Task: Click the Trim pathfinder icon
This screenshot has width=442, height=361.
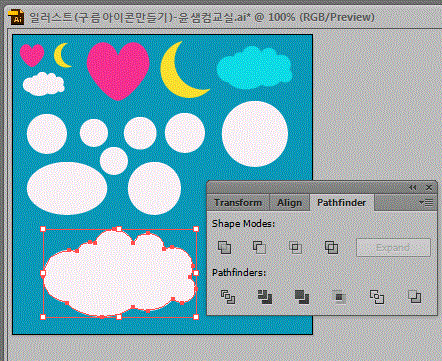Action: [265, 297]
